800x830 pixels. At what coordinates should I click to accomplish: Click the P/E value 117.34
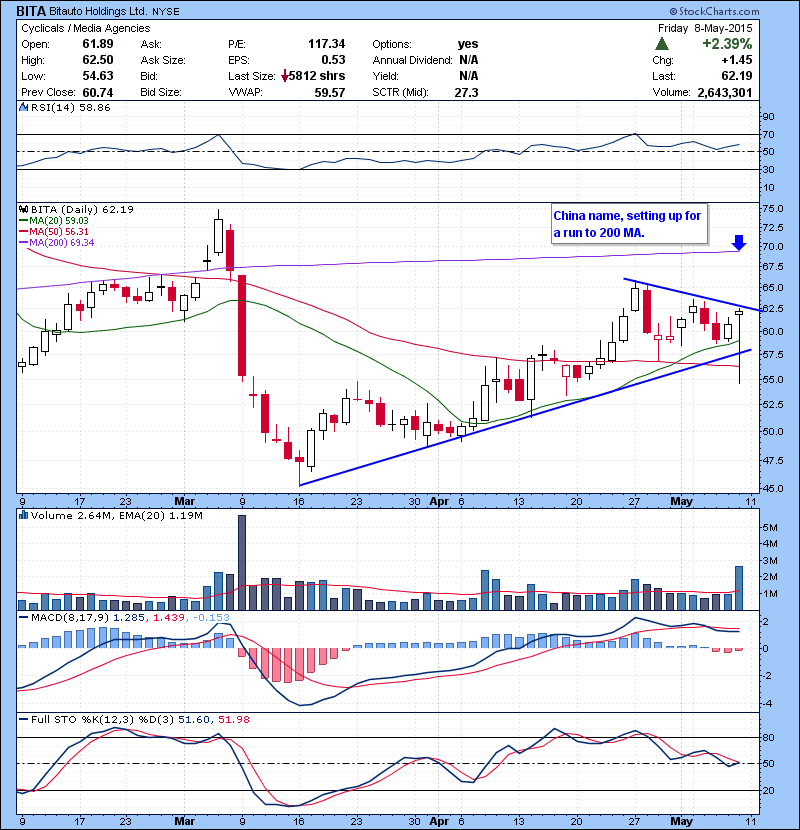(x=327, y=44)
